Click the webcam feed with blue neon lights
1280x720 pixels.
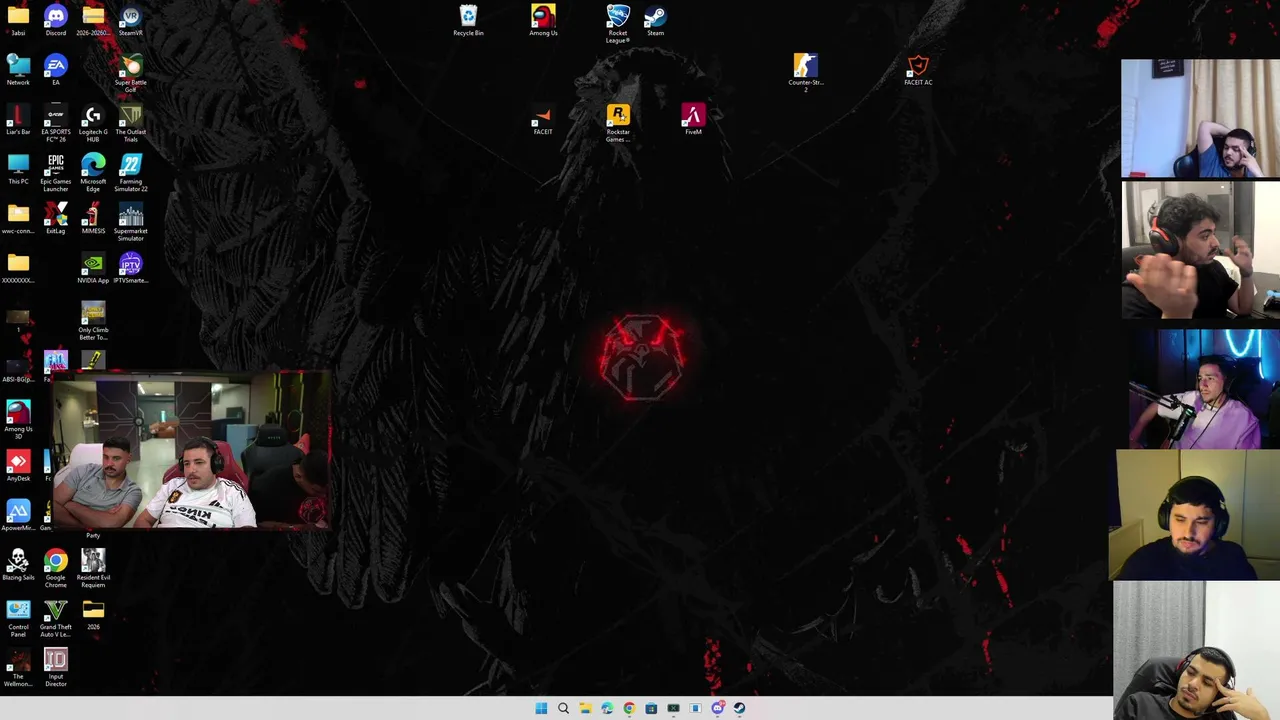pos(1204,388)
